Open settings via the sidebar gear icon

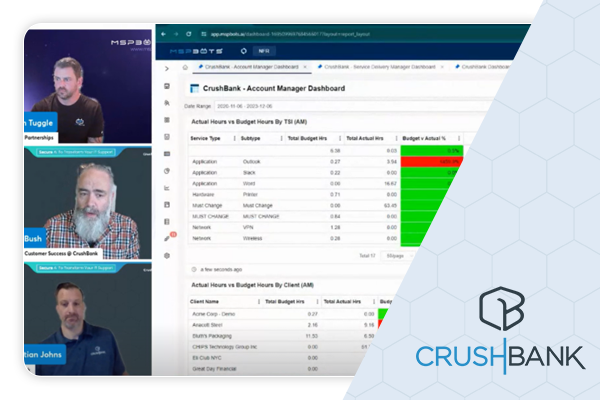point(167,256)
